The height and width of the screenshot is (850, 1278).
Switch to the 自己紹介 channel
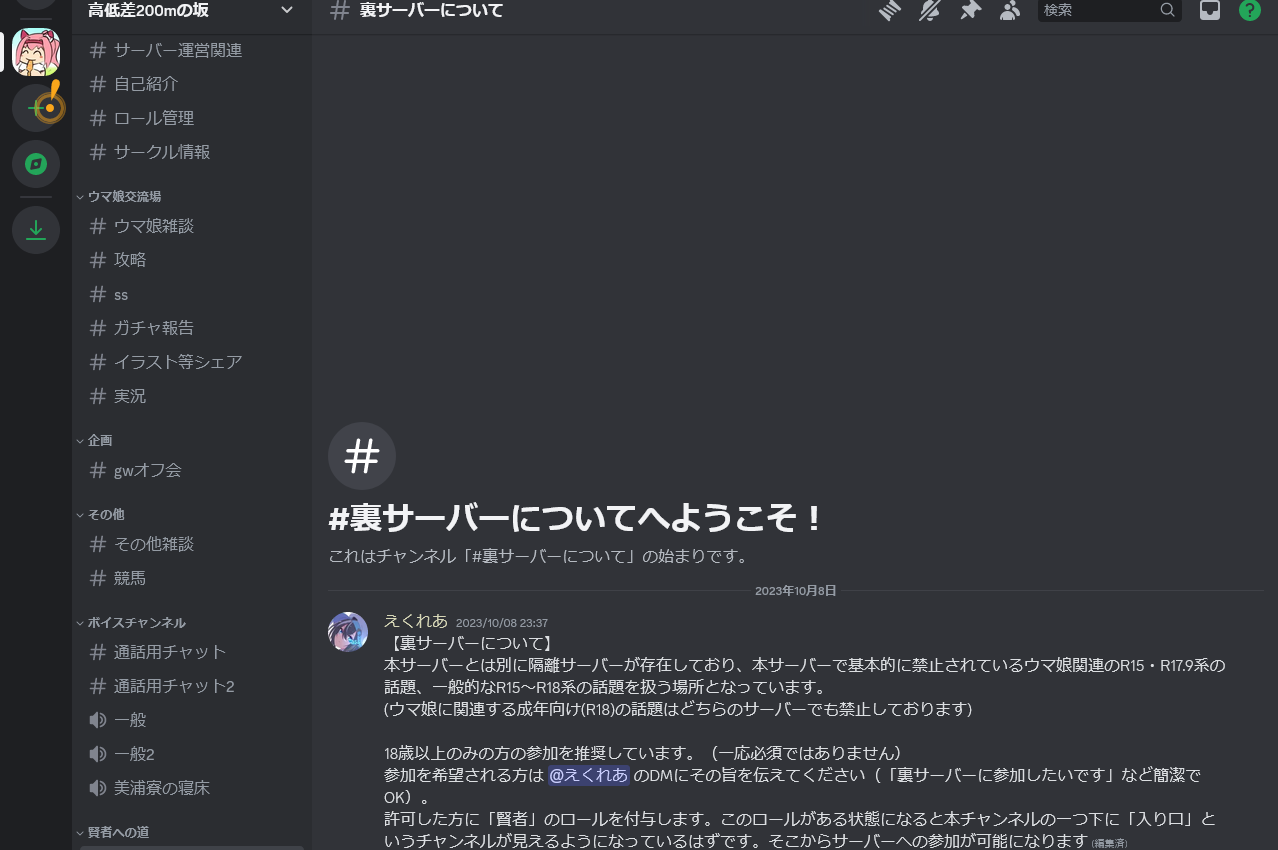(145, 84)
